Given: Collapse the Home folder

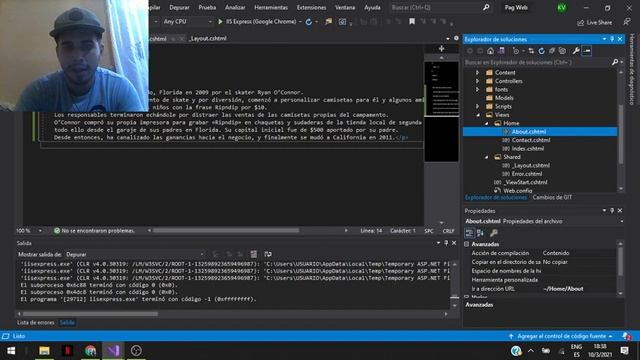Looking at the screenshot, I should pos(486,123).
